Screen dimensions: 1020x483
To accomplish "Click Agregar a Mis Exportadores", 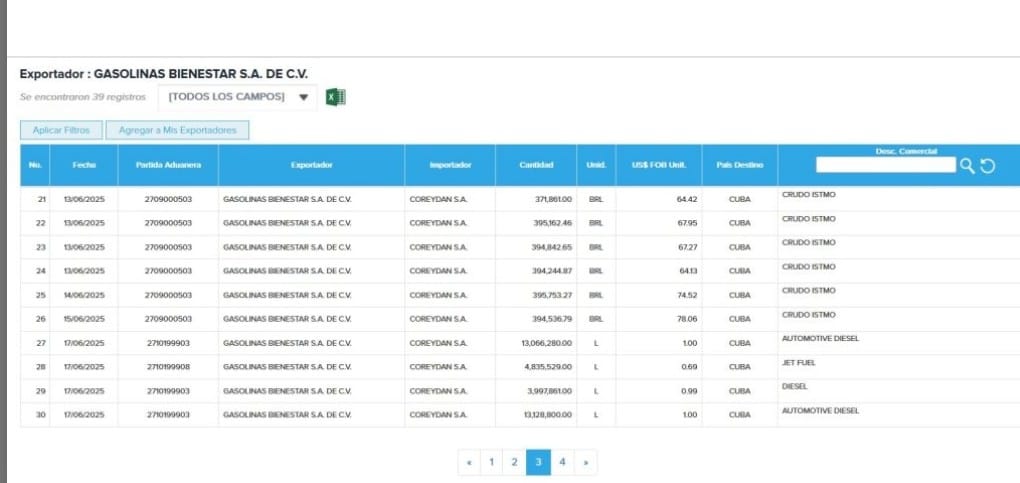I will [x=177, y=130].
